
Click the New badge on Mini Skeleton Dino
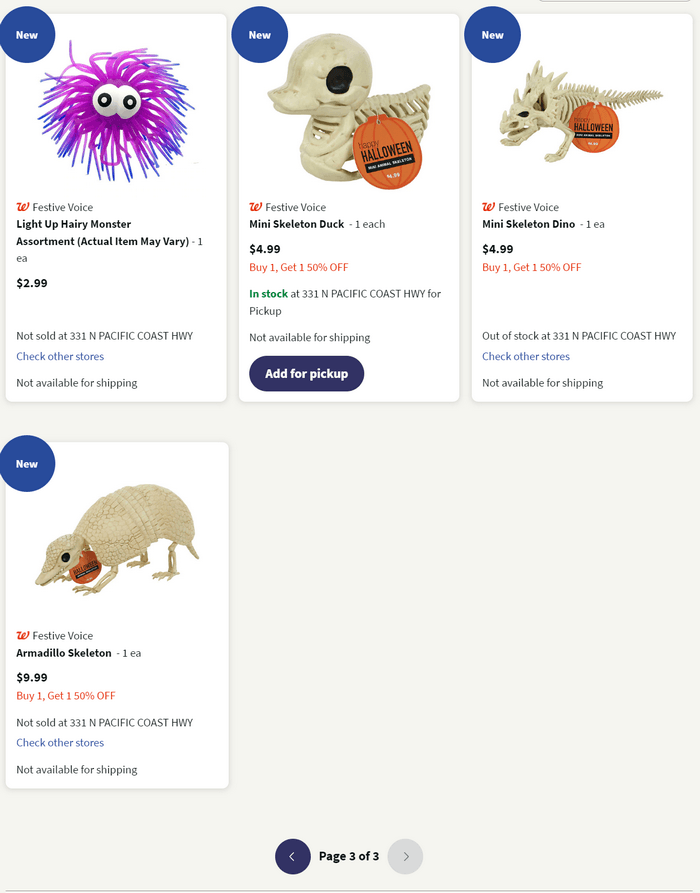[x=492, y=34]
